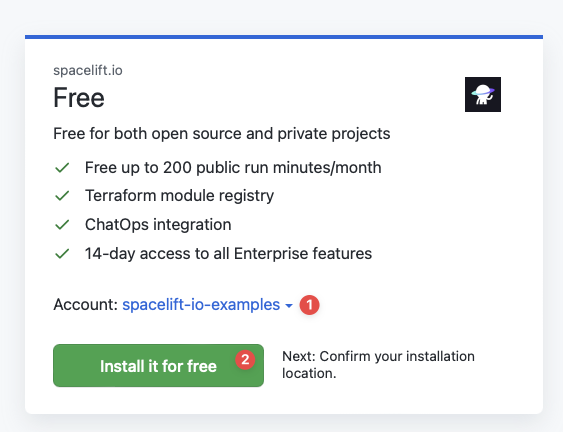Click the '14-day access to all Enterprise features' text
This screenshot has height=432, width=563.
coord(228,254)
